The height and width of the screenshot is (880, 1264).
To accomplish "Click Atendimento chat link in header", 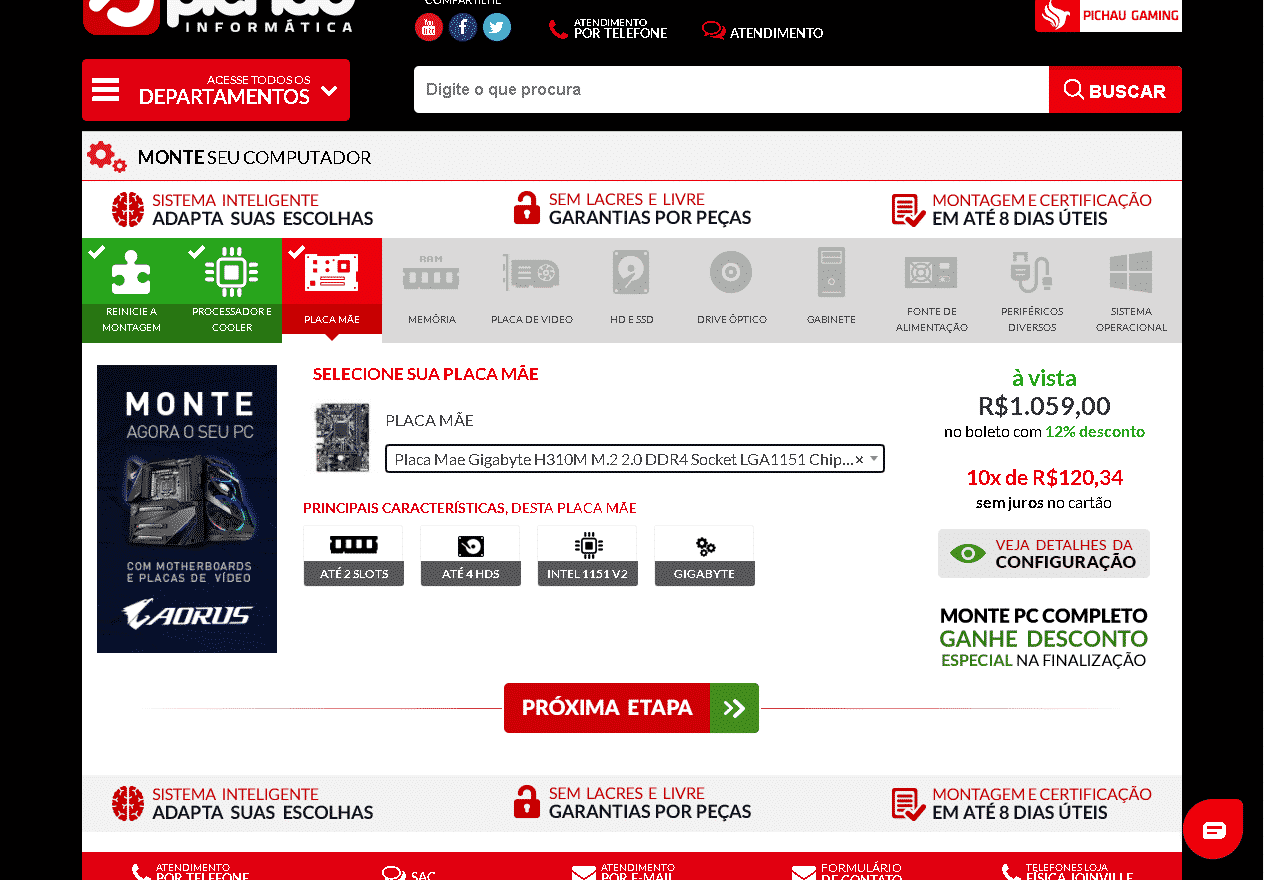I will 763,32.
